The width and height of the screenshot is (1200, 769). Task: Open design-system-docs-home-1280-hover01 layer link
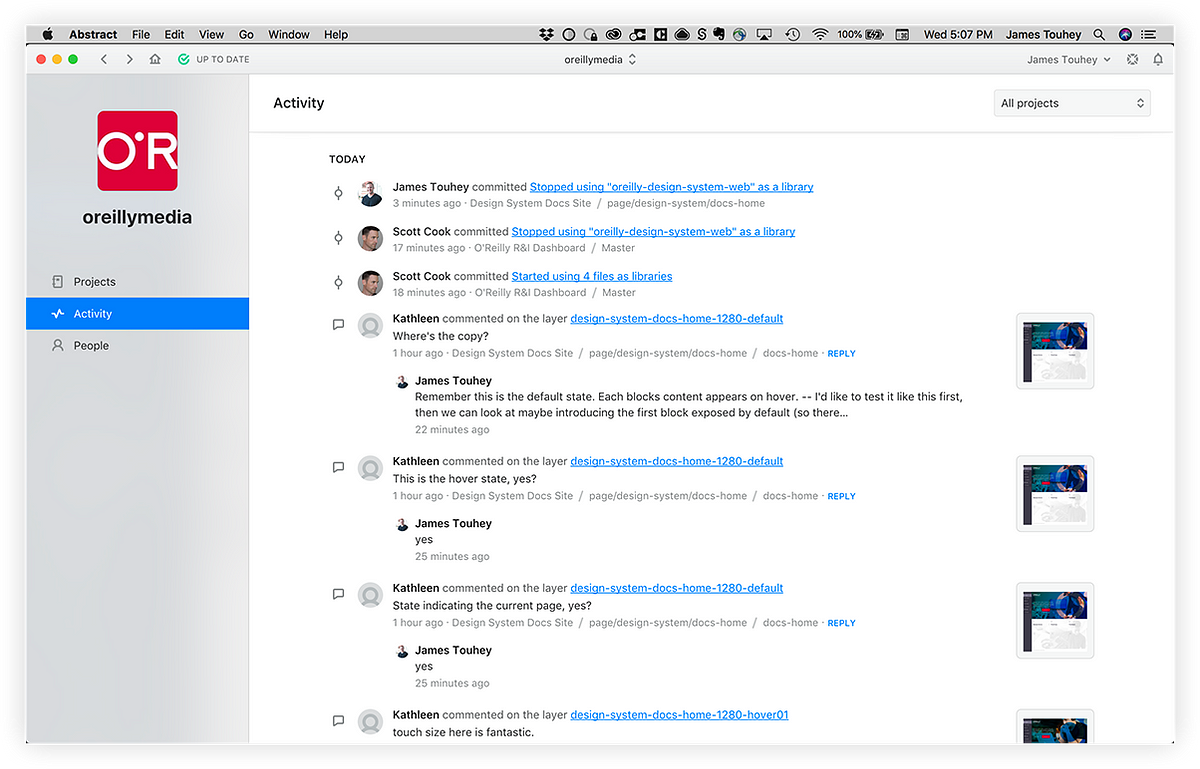pyautogui.click(x=680, y=715)
